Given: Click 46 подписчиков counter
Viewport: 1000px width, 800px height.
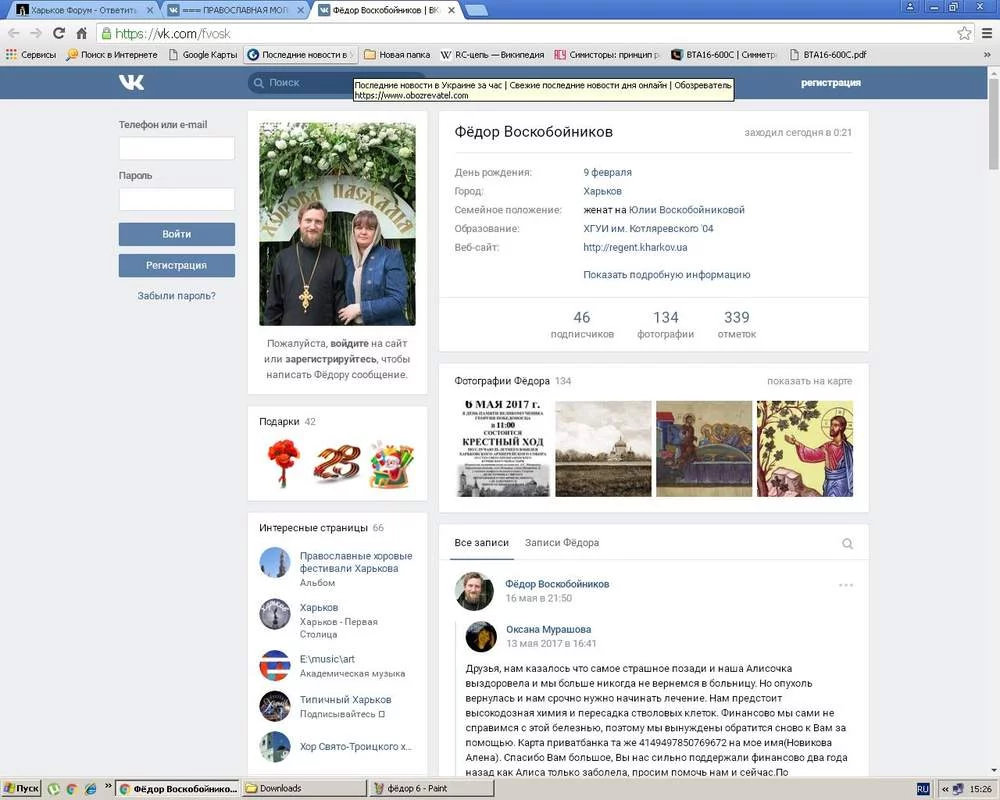Looking at the screenshot, I should tap(582, 324).
